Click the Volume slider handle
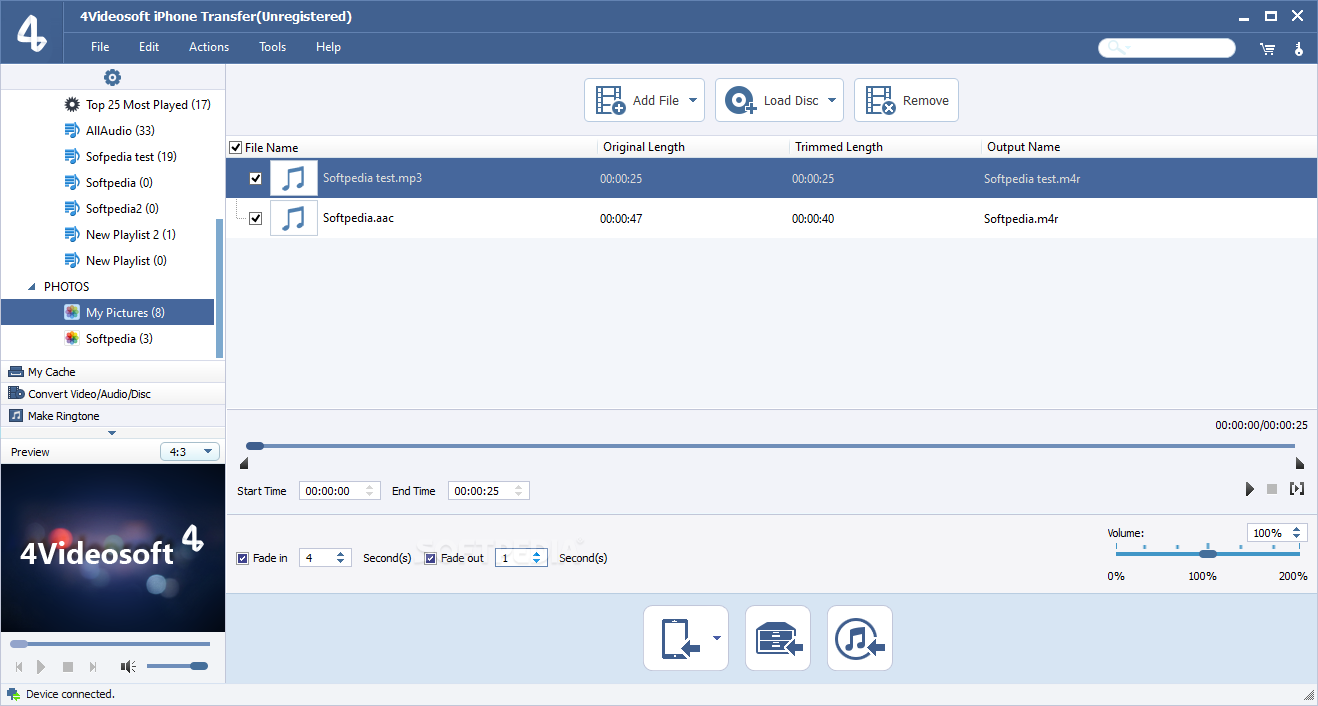 [1208, 553]
